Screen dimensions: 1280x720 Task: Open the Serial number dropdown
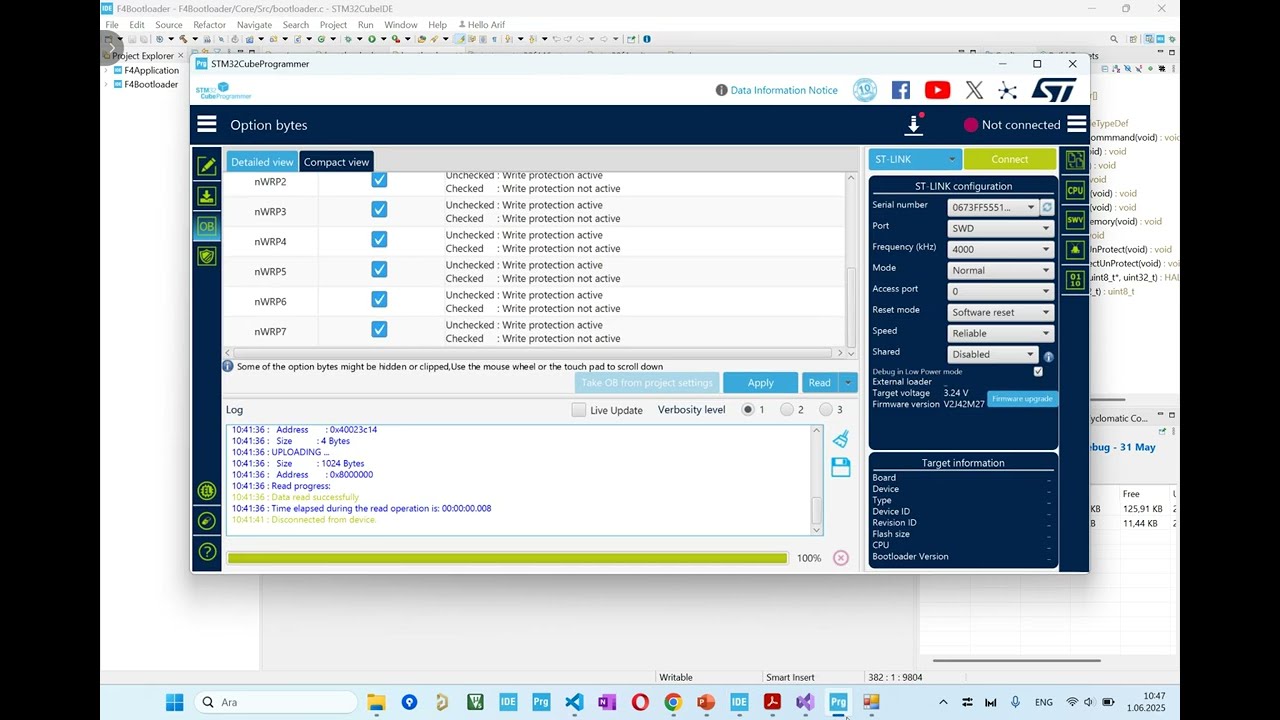click(x=993, y=207)
